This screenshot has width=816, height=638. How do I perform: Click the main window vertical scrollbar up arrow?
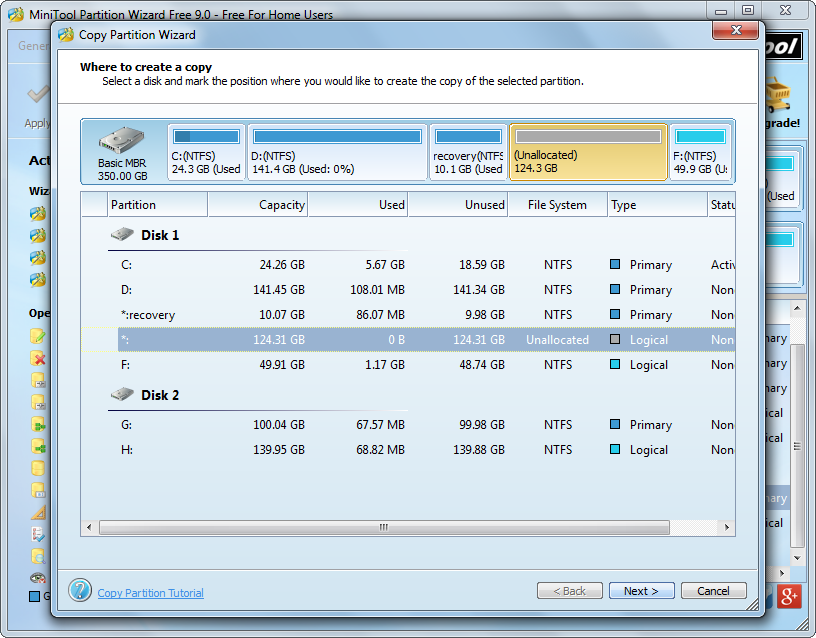point(797,308)
